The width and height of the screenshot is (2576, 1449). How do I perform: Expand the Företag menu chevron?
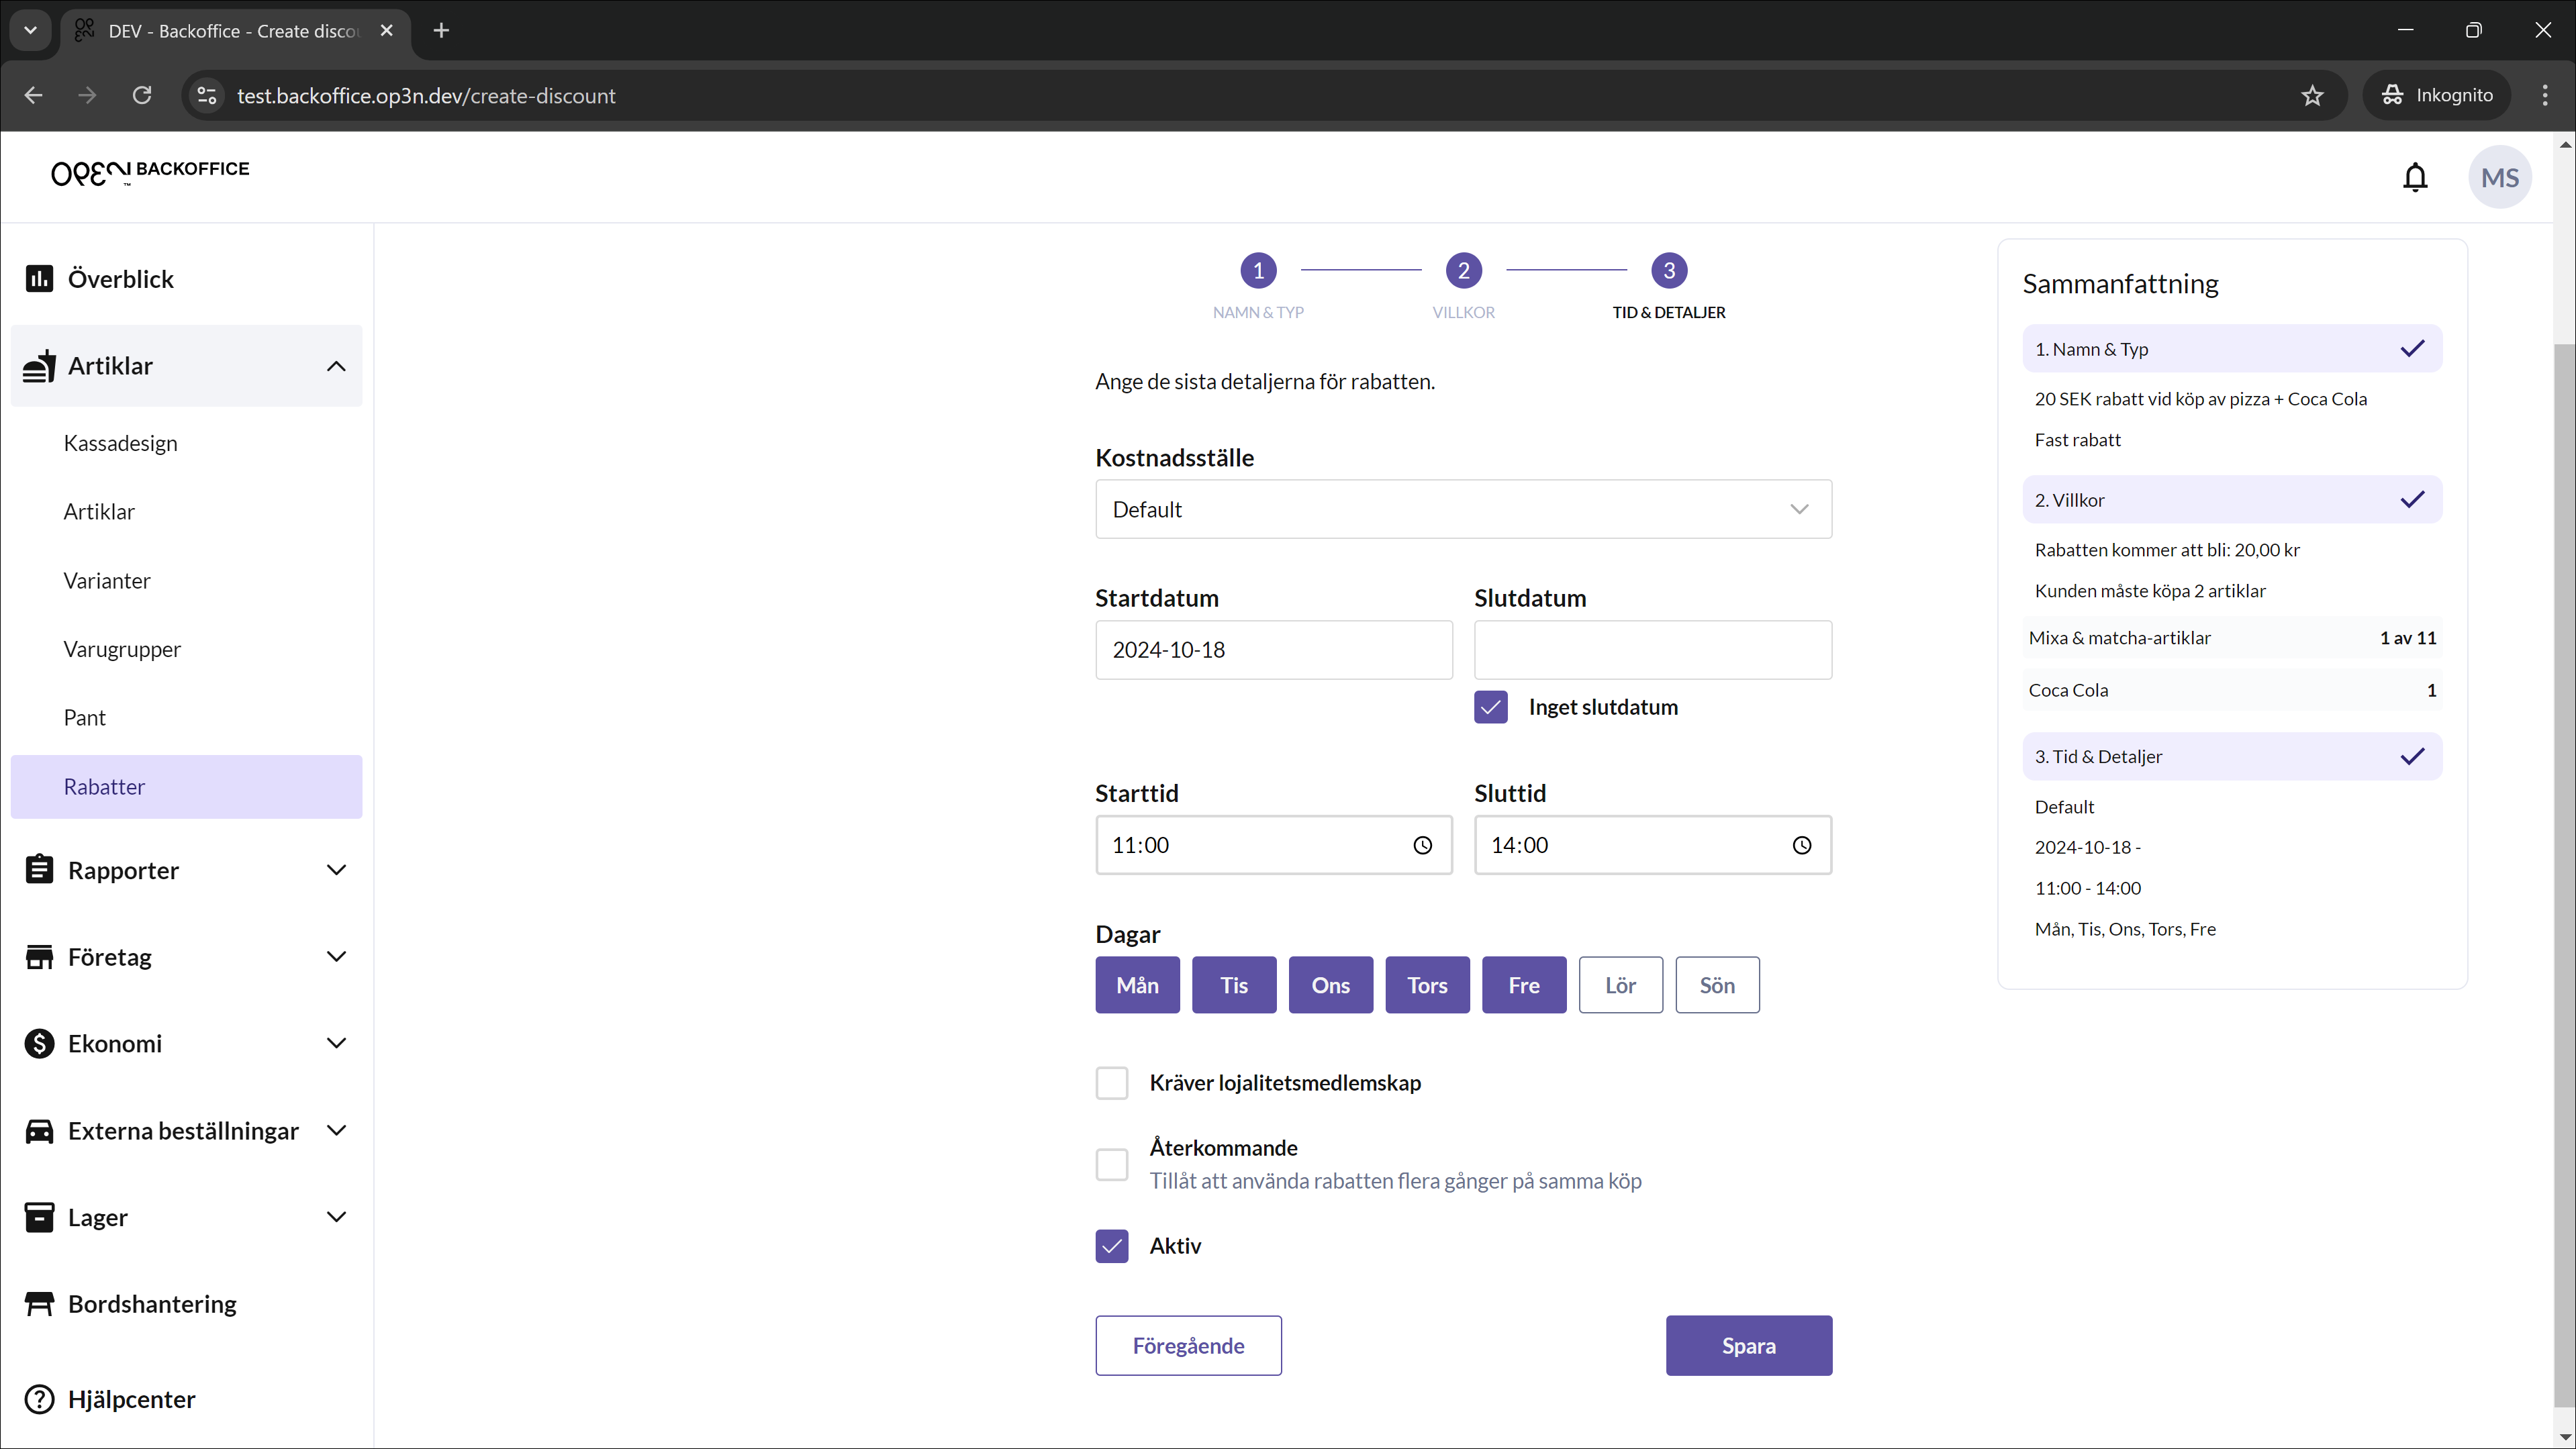pyautogui.click(x=336, y=956)
